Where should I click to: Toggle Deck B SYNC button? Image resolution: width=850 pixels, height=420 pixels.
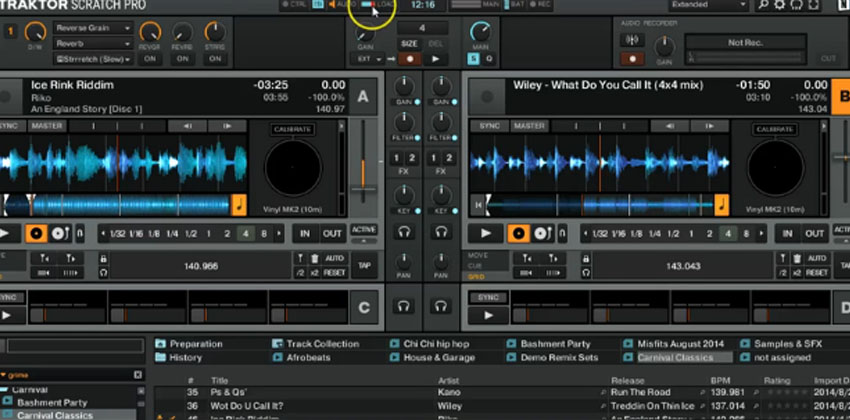pos(488,126)
